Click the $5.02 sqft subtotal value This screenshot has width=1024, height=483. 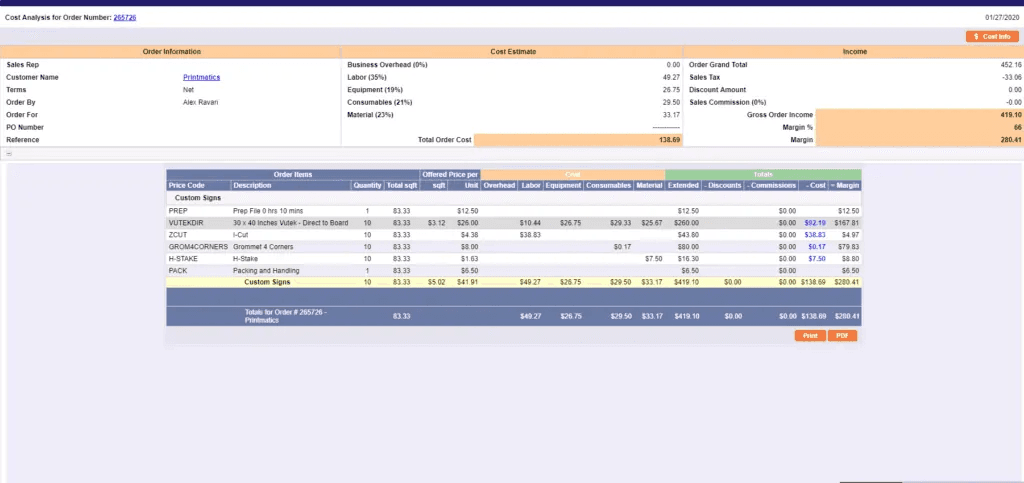point(436,283)
